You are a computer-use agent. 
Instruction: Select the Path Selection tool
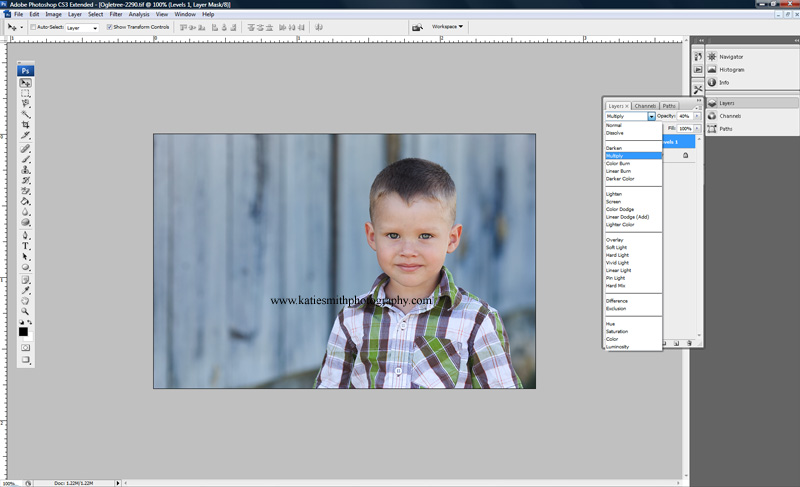25,257
